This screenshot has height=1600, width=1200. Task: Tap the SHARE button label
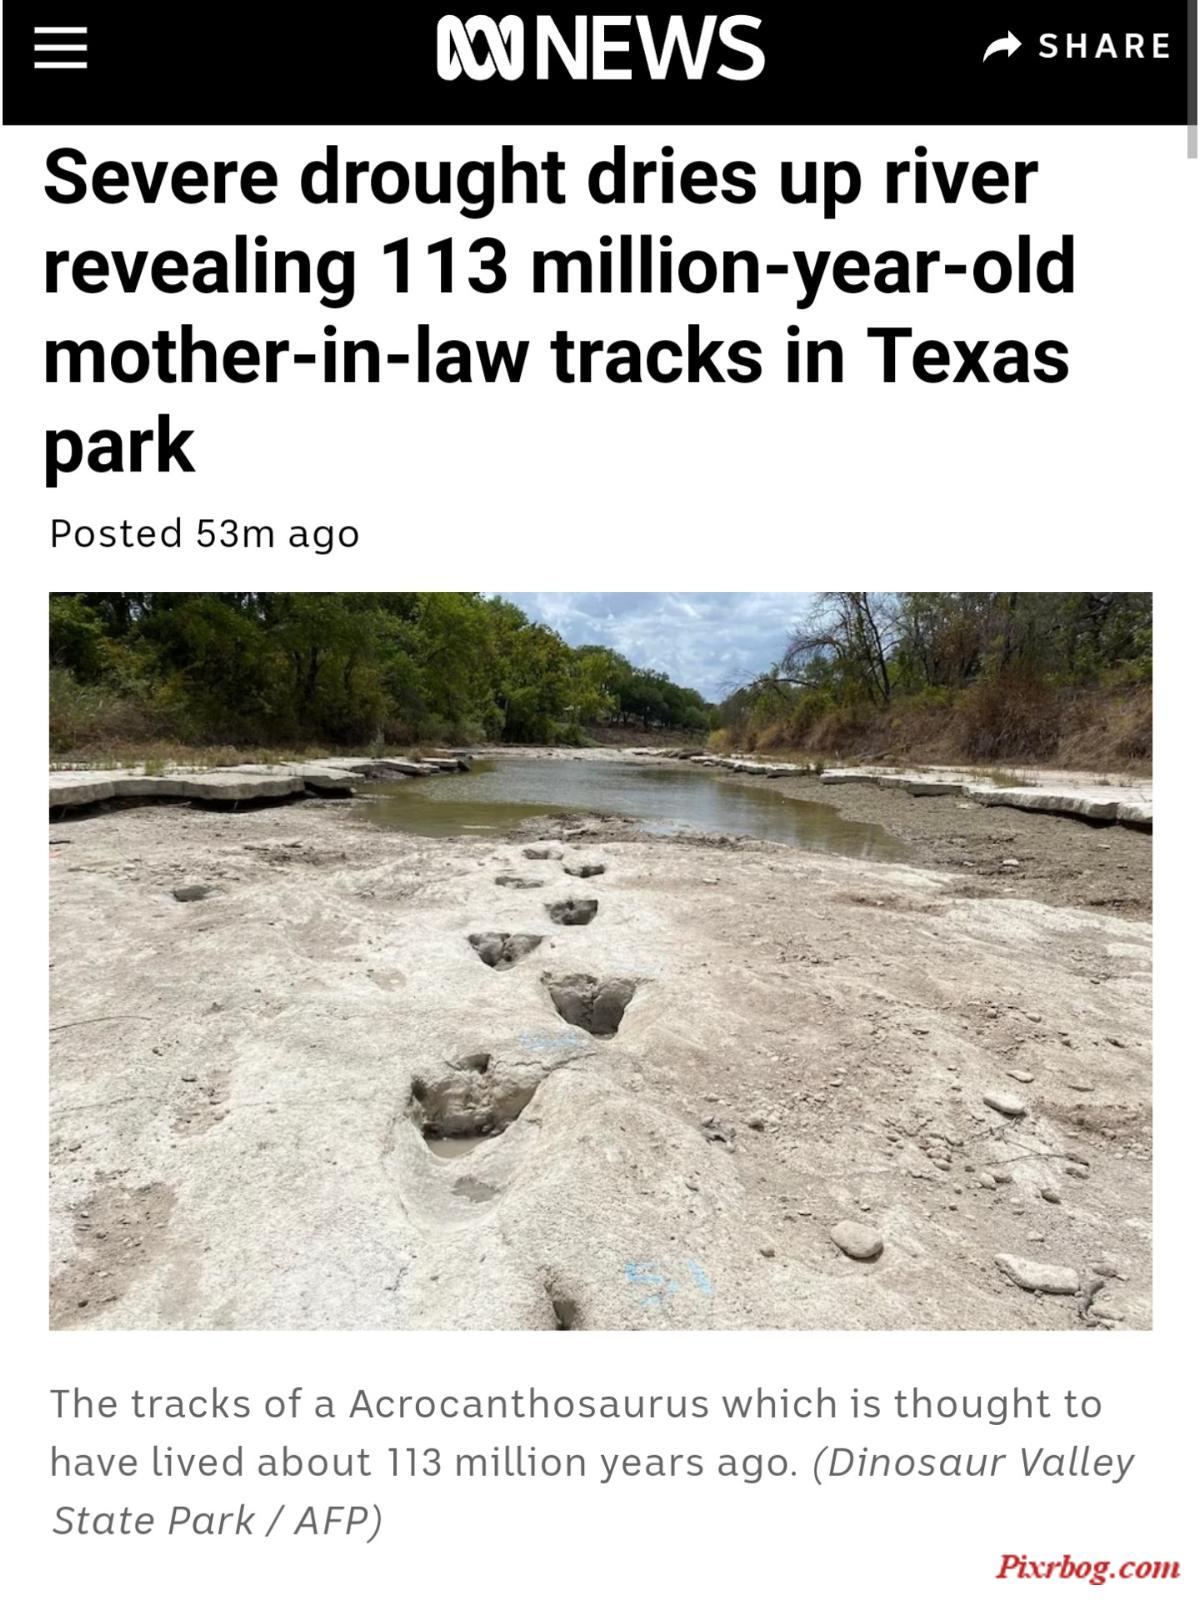pos(1104,46)
